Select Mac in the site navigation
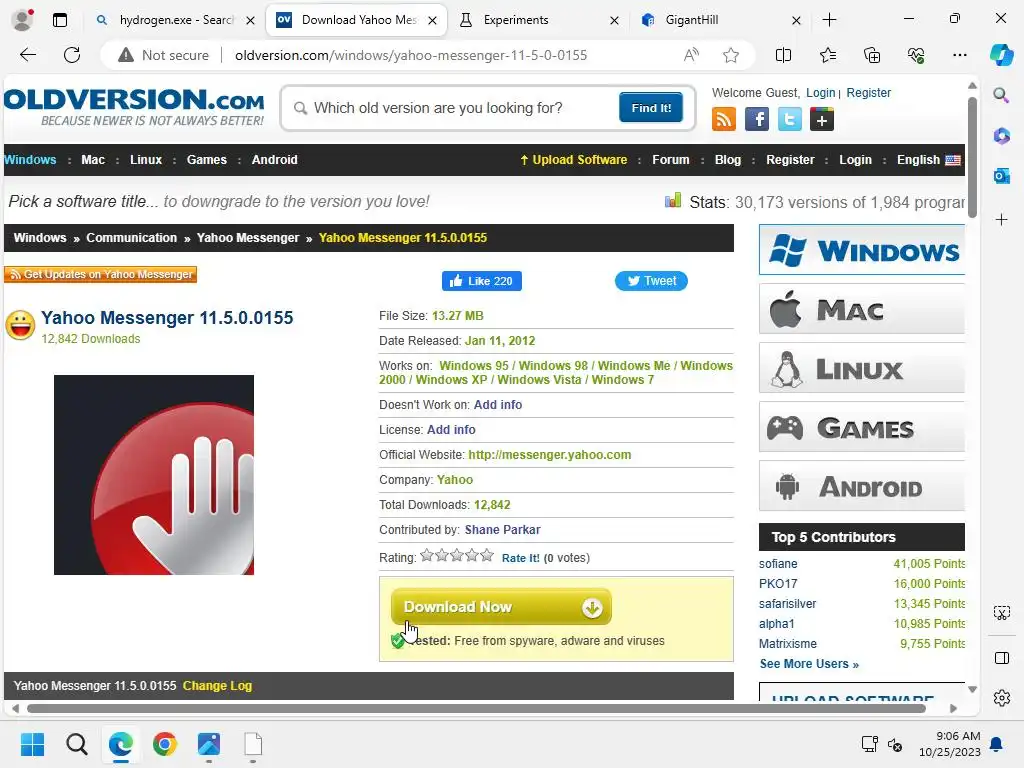The height and width of the screenshot is (768, 1024). [x=93, y=160]
